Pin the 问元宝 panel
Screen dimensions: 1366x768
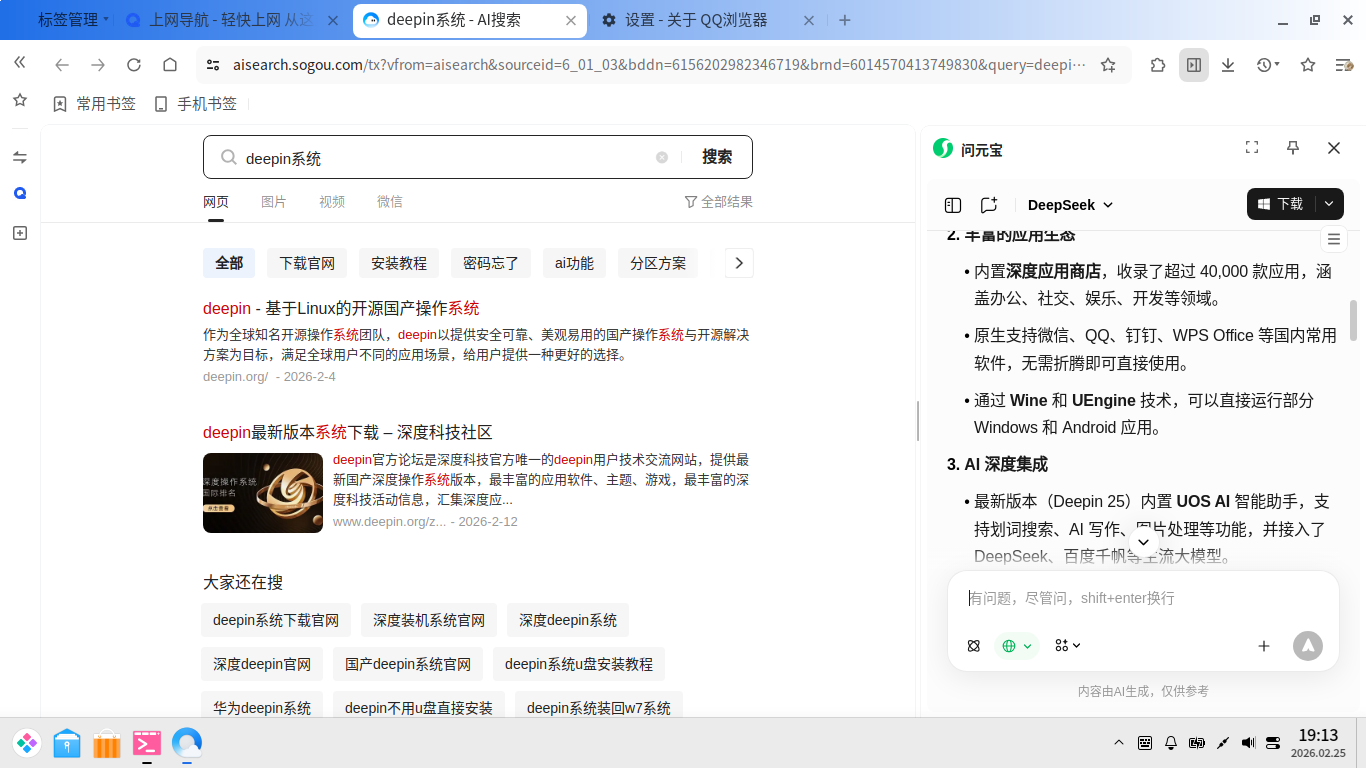(1293, 148)
